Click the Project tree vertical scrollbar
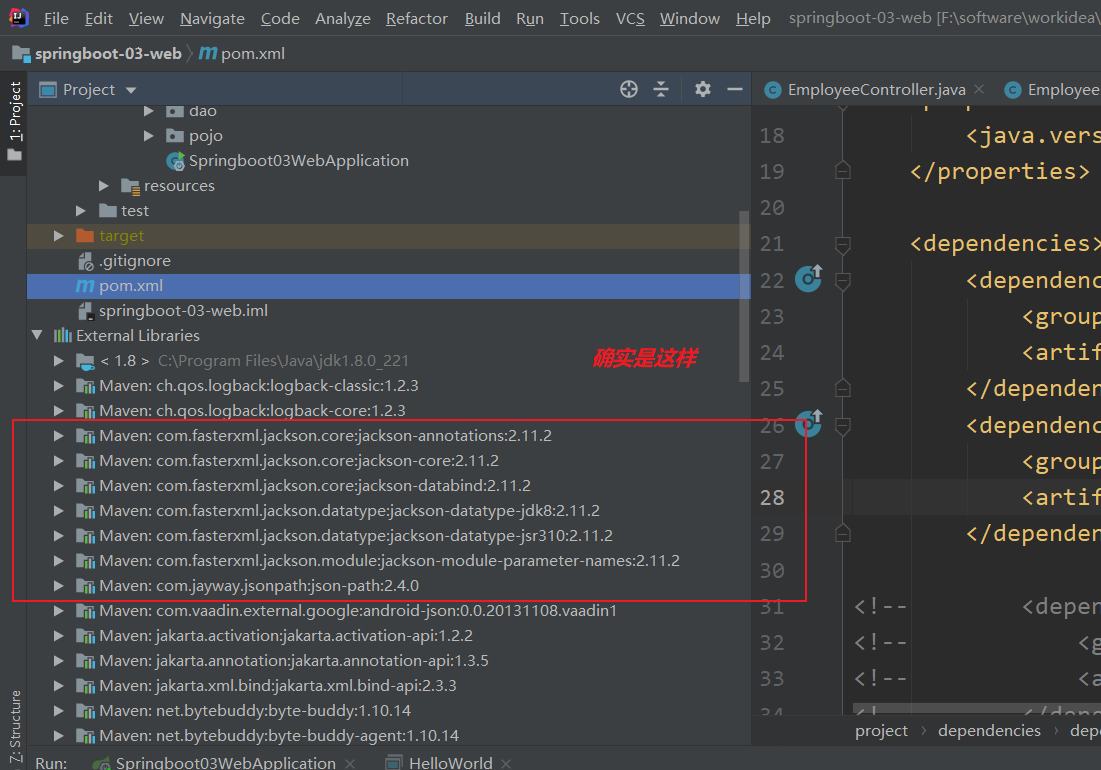This screenshot has height=770, width=1101. pyautogui.click(x=744, y=296)
